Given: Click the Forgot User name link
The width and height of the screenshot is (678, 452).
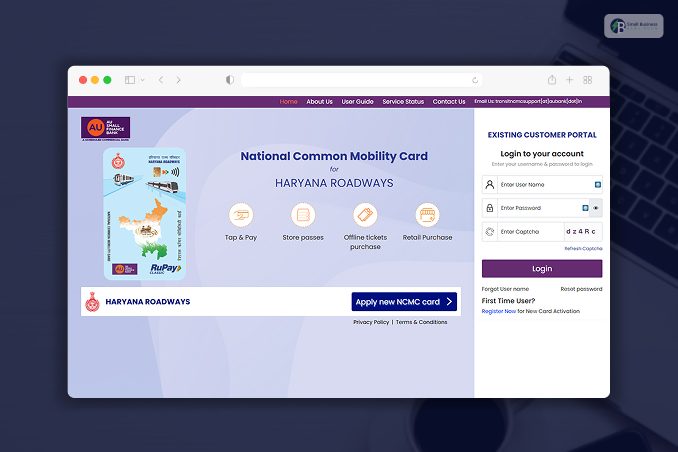Looking at the screenshot, I should [x=505, y=289].
